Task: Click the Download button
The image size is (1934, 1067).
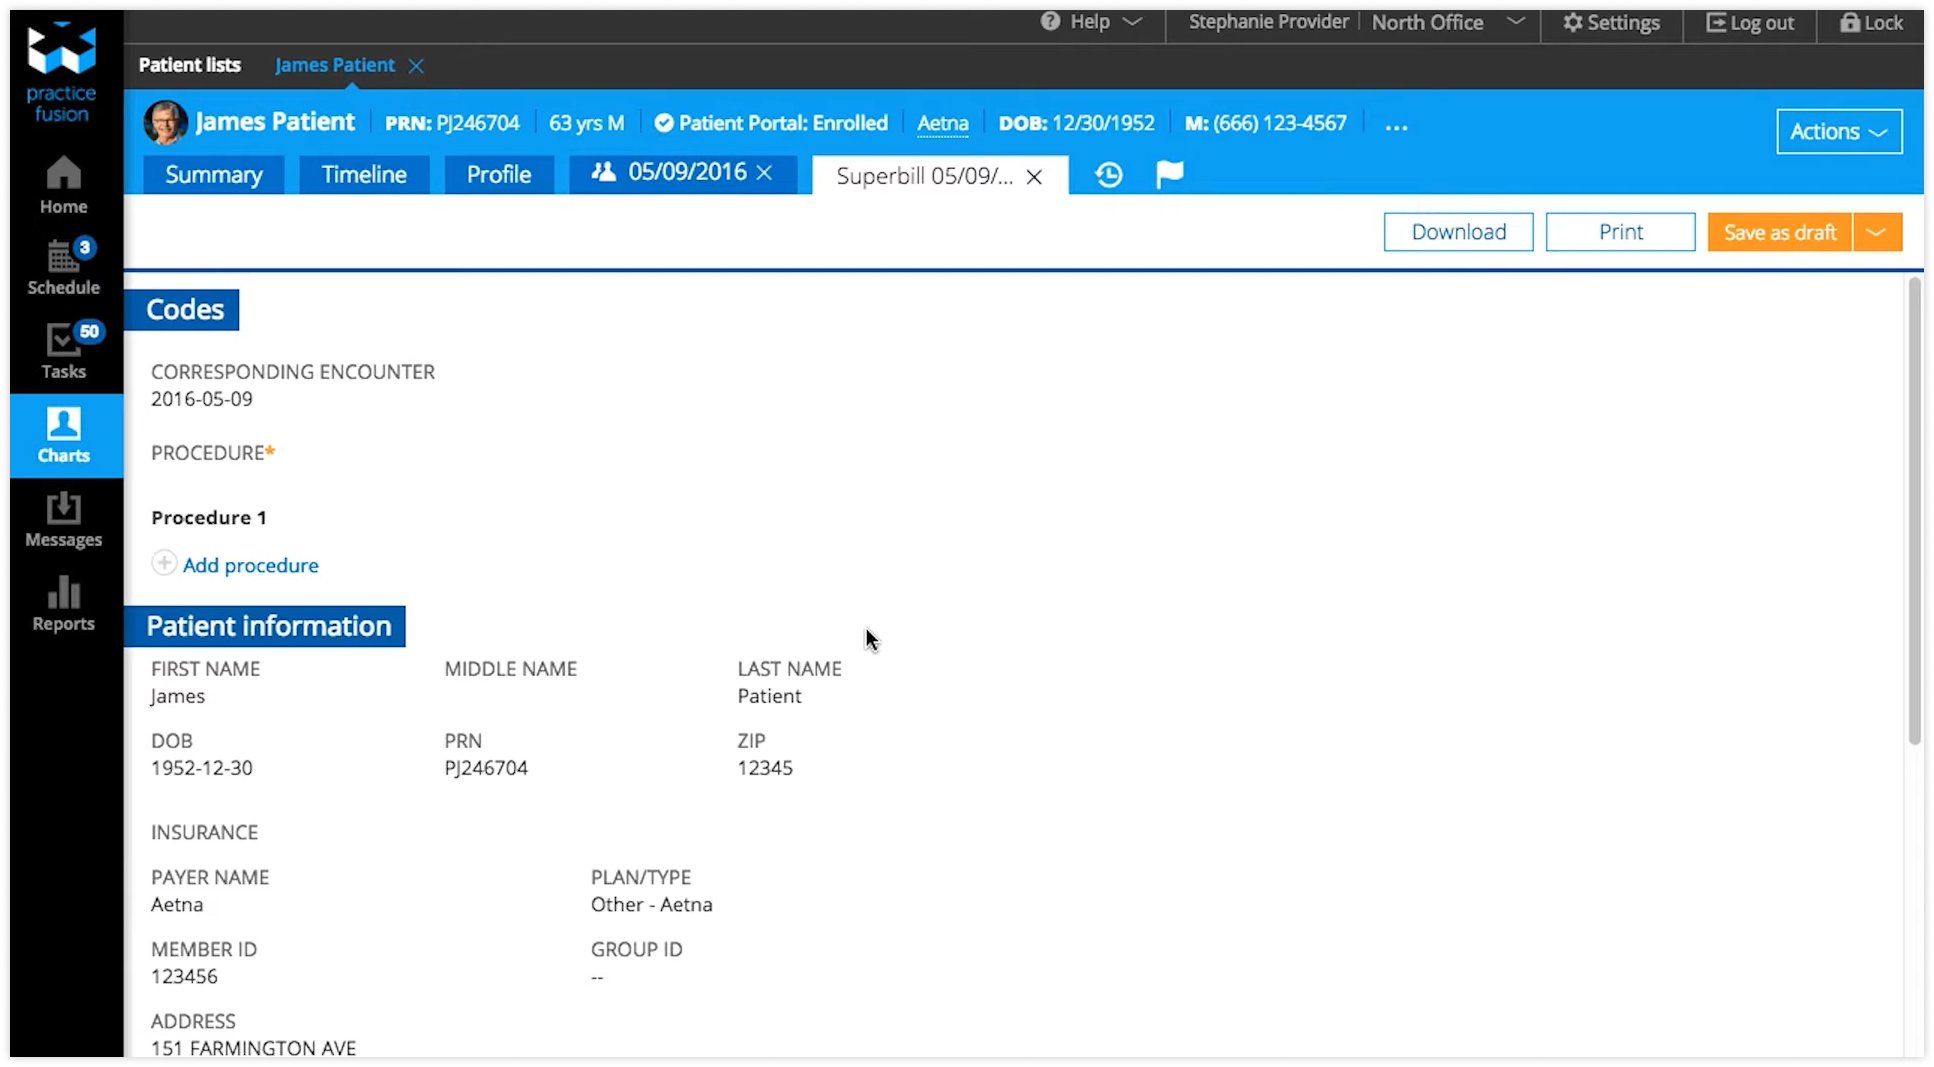Action: point(1458,232)
